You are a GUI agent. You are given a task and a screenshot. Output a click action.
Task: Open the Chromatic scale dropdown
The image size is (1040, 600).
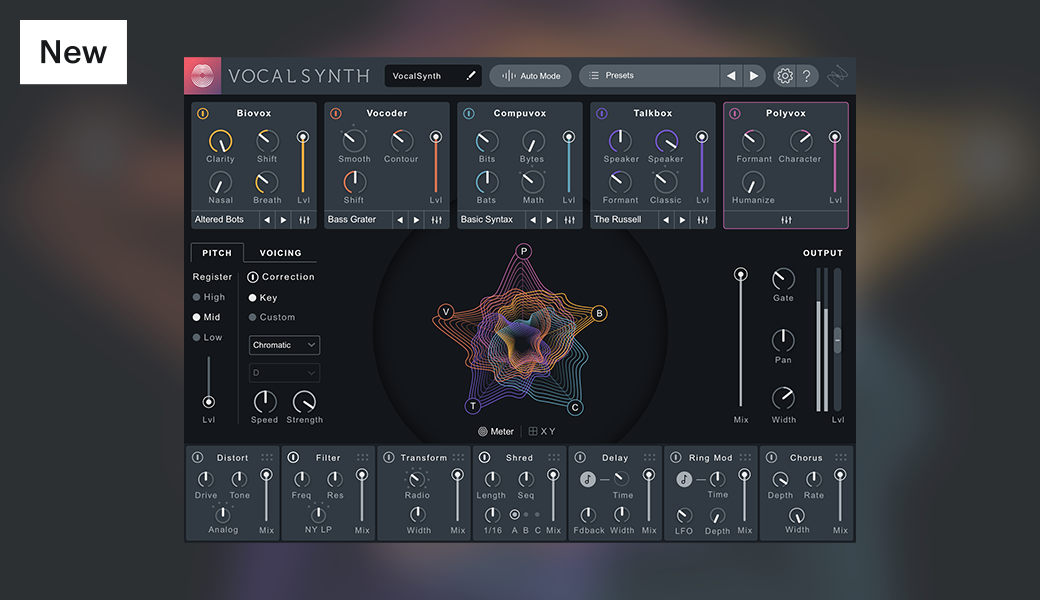(285, 345)
